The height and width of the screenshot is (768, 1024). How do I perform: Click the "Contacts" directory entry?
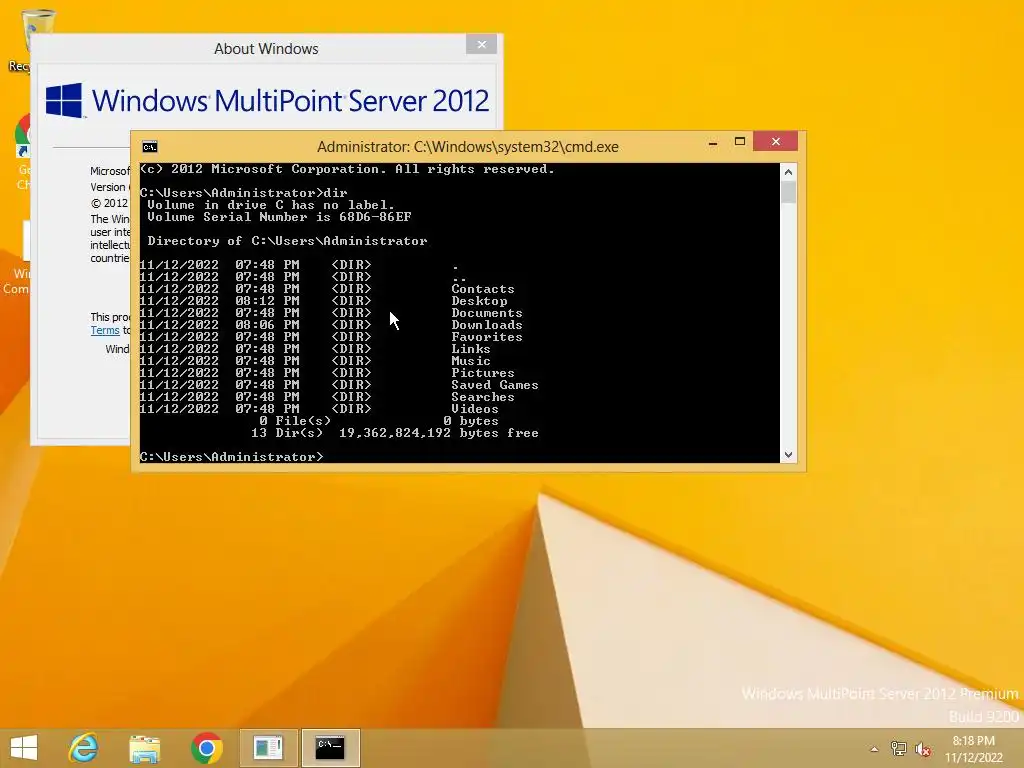[483, 289]
